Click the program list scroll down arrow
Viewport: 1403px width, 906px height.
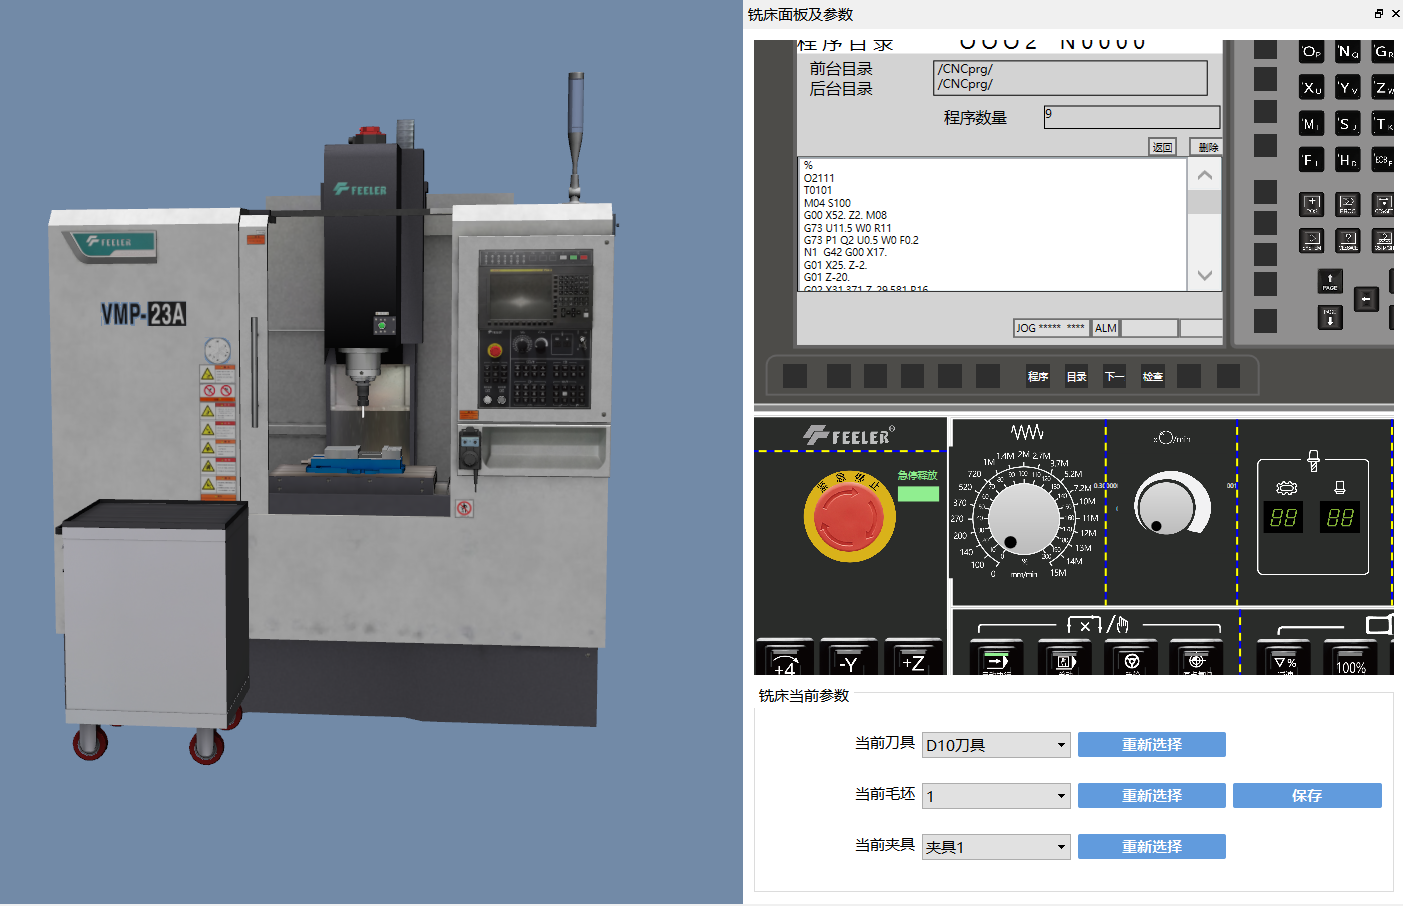[x=1204, y=275]
